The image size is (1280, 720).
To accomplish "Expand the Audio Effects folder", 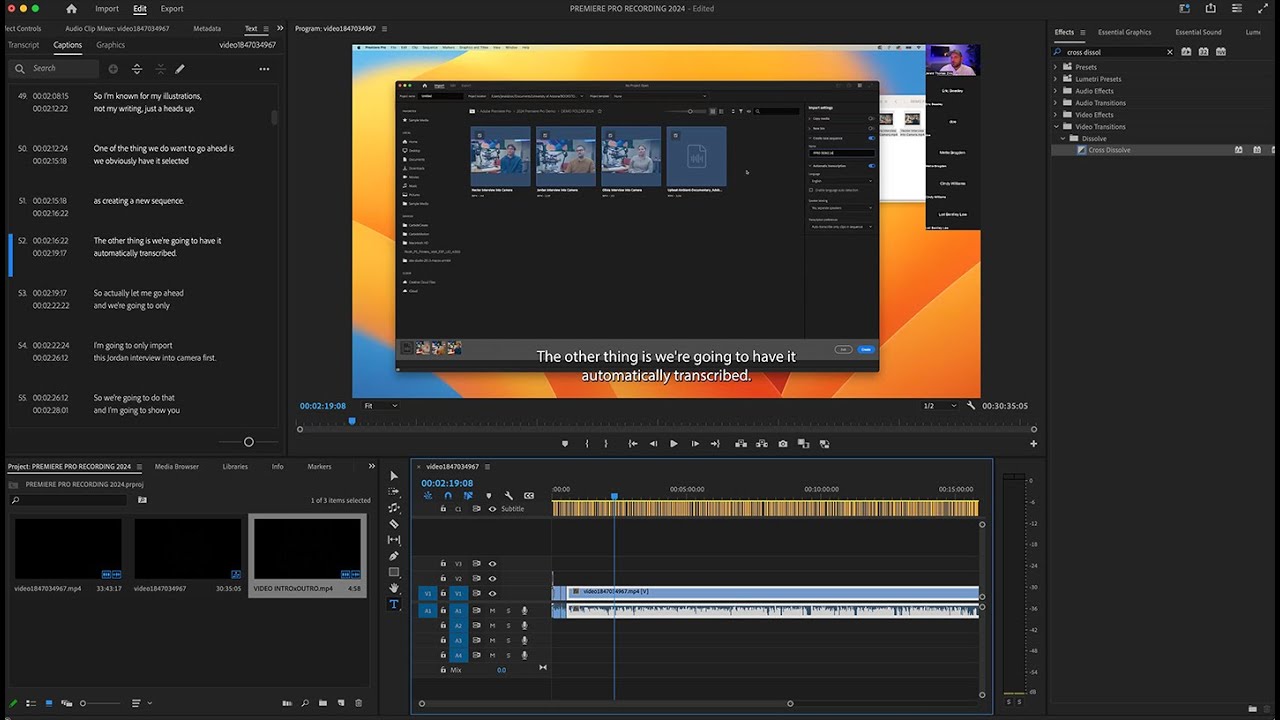I will [x=1055, y=91].
